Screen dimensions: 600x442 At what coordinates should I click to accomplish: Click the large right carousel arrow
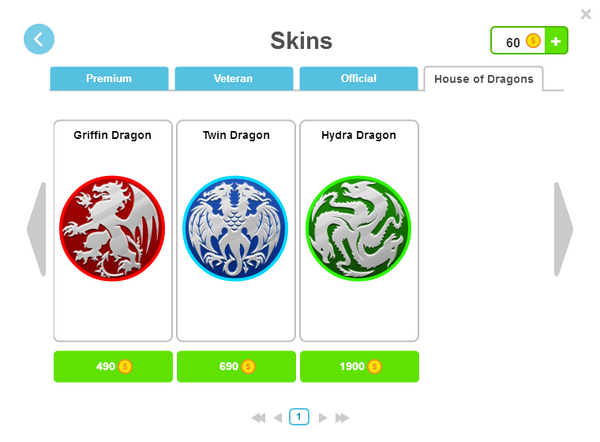click(563, 229)
